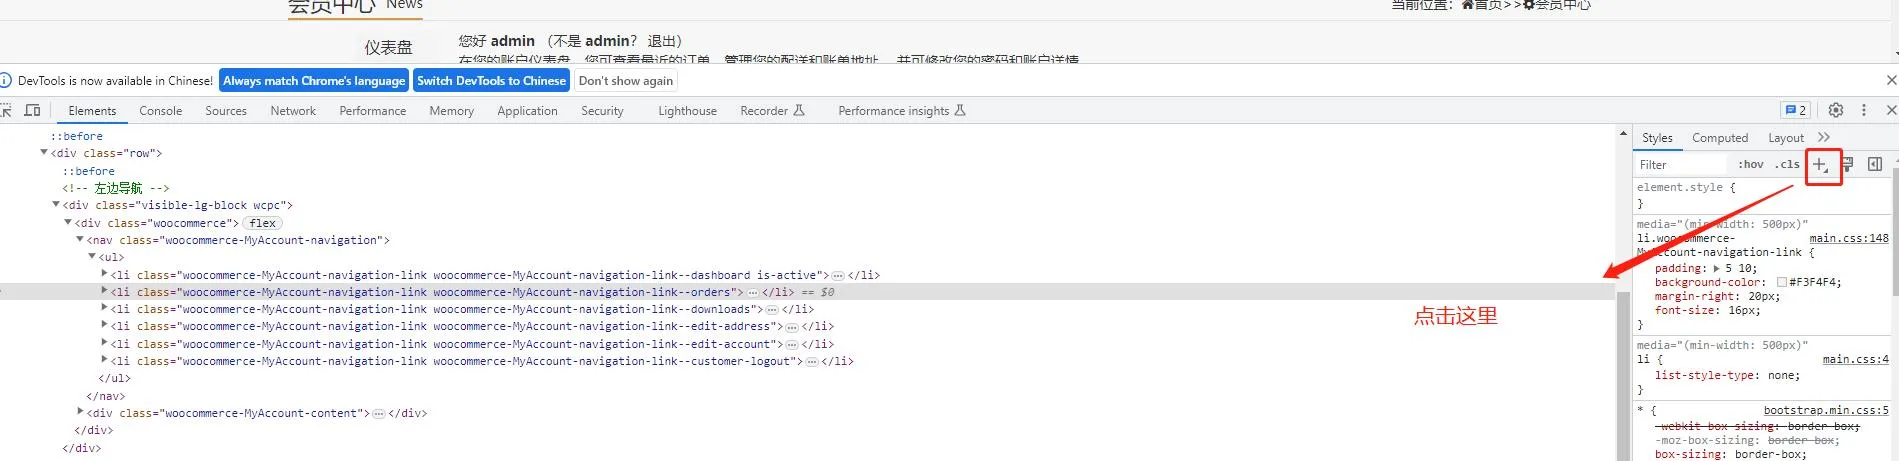
Task: Click the Performance insights flask icon
Action: pos(960,110)
